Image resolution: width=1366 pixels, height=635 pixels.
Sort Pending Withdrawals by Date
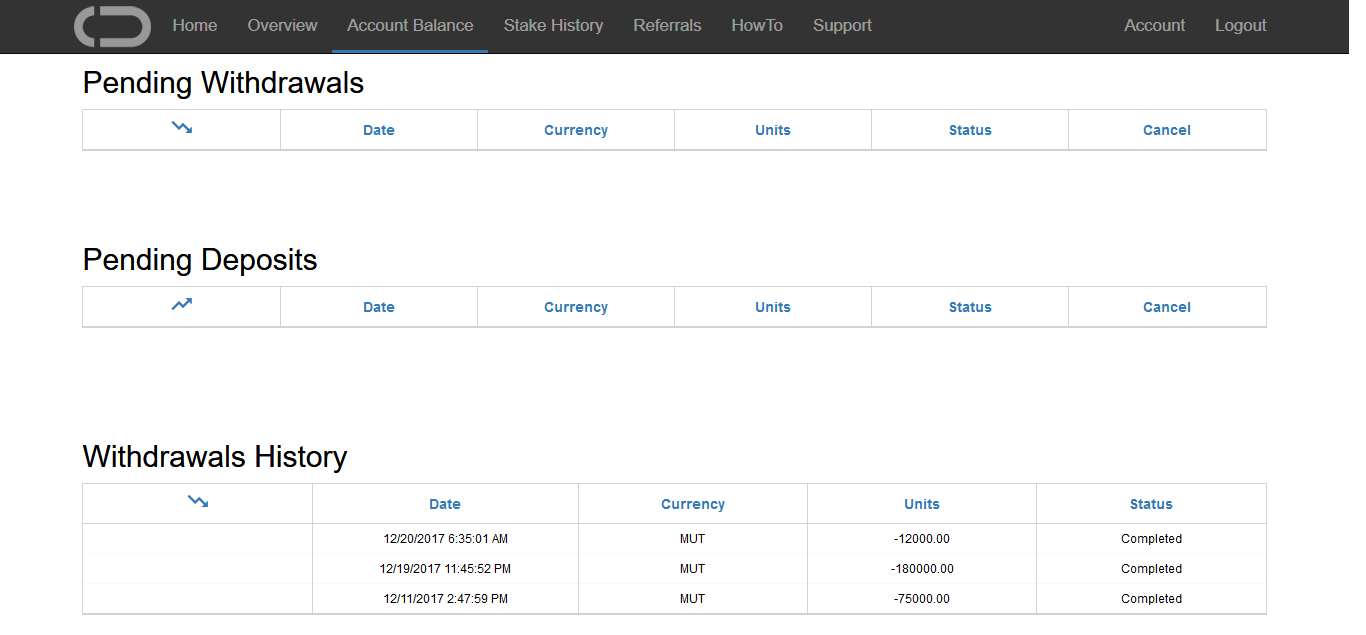click(378, 129)
